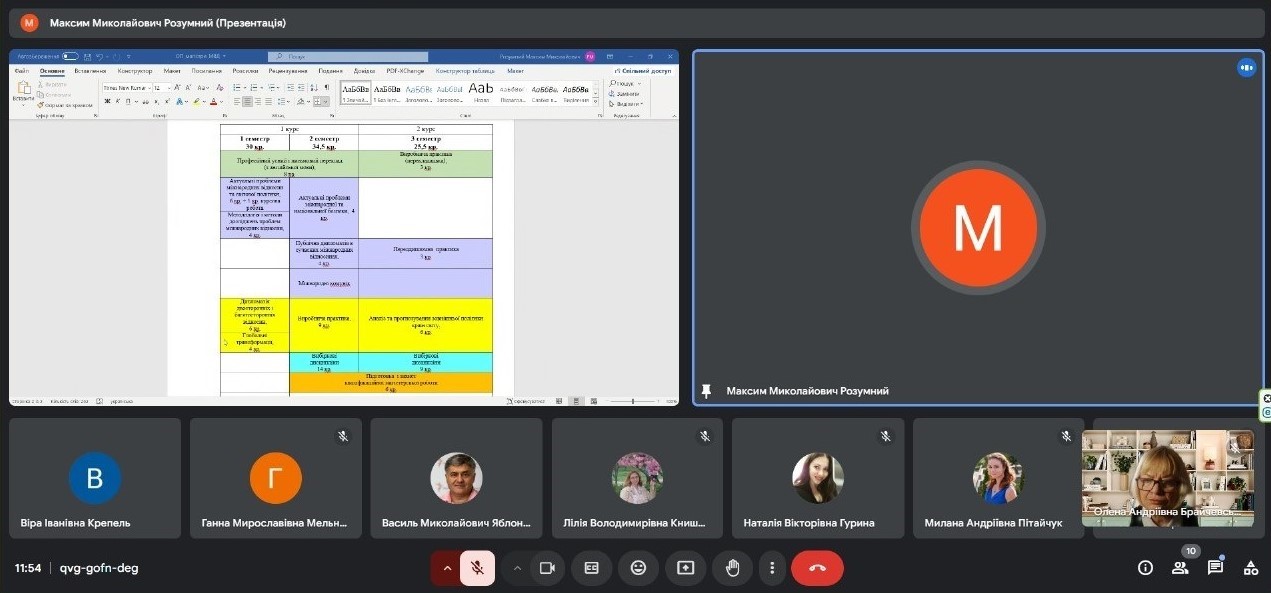Select Віра Іванівна Крепель participant tile

95,478
